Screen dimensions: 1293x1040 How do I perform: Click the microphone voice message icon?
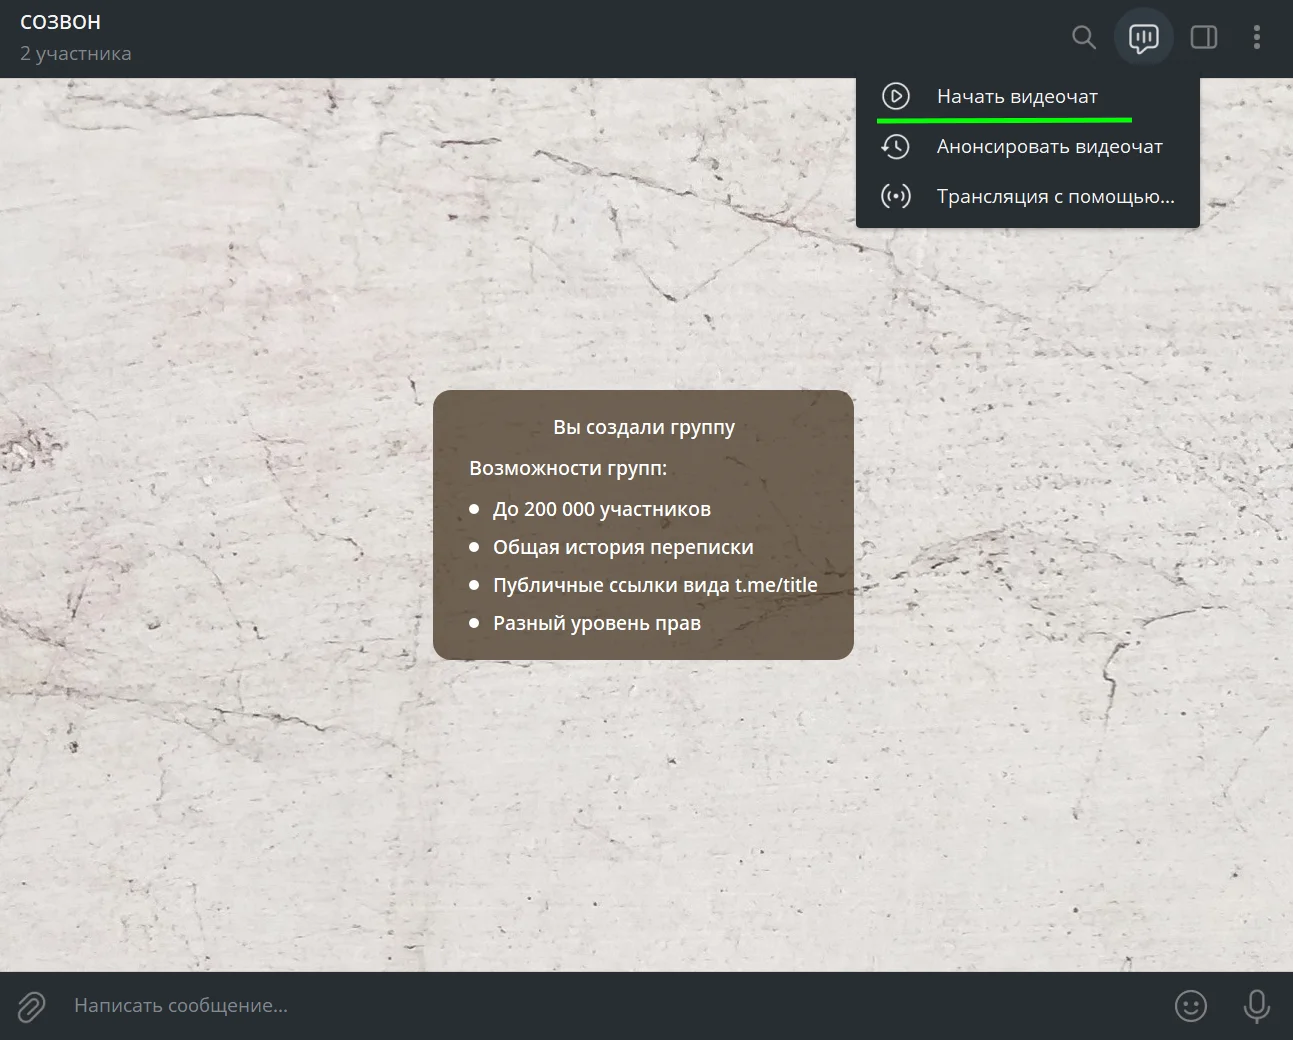(x=1257, y=1006)
